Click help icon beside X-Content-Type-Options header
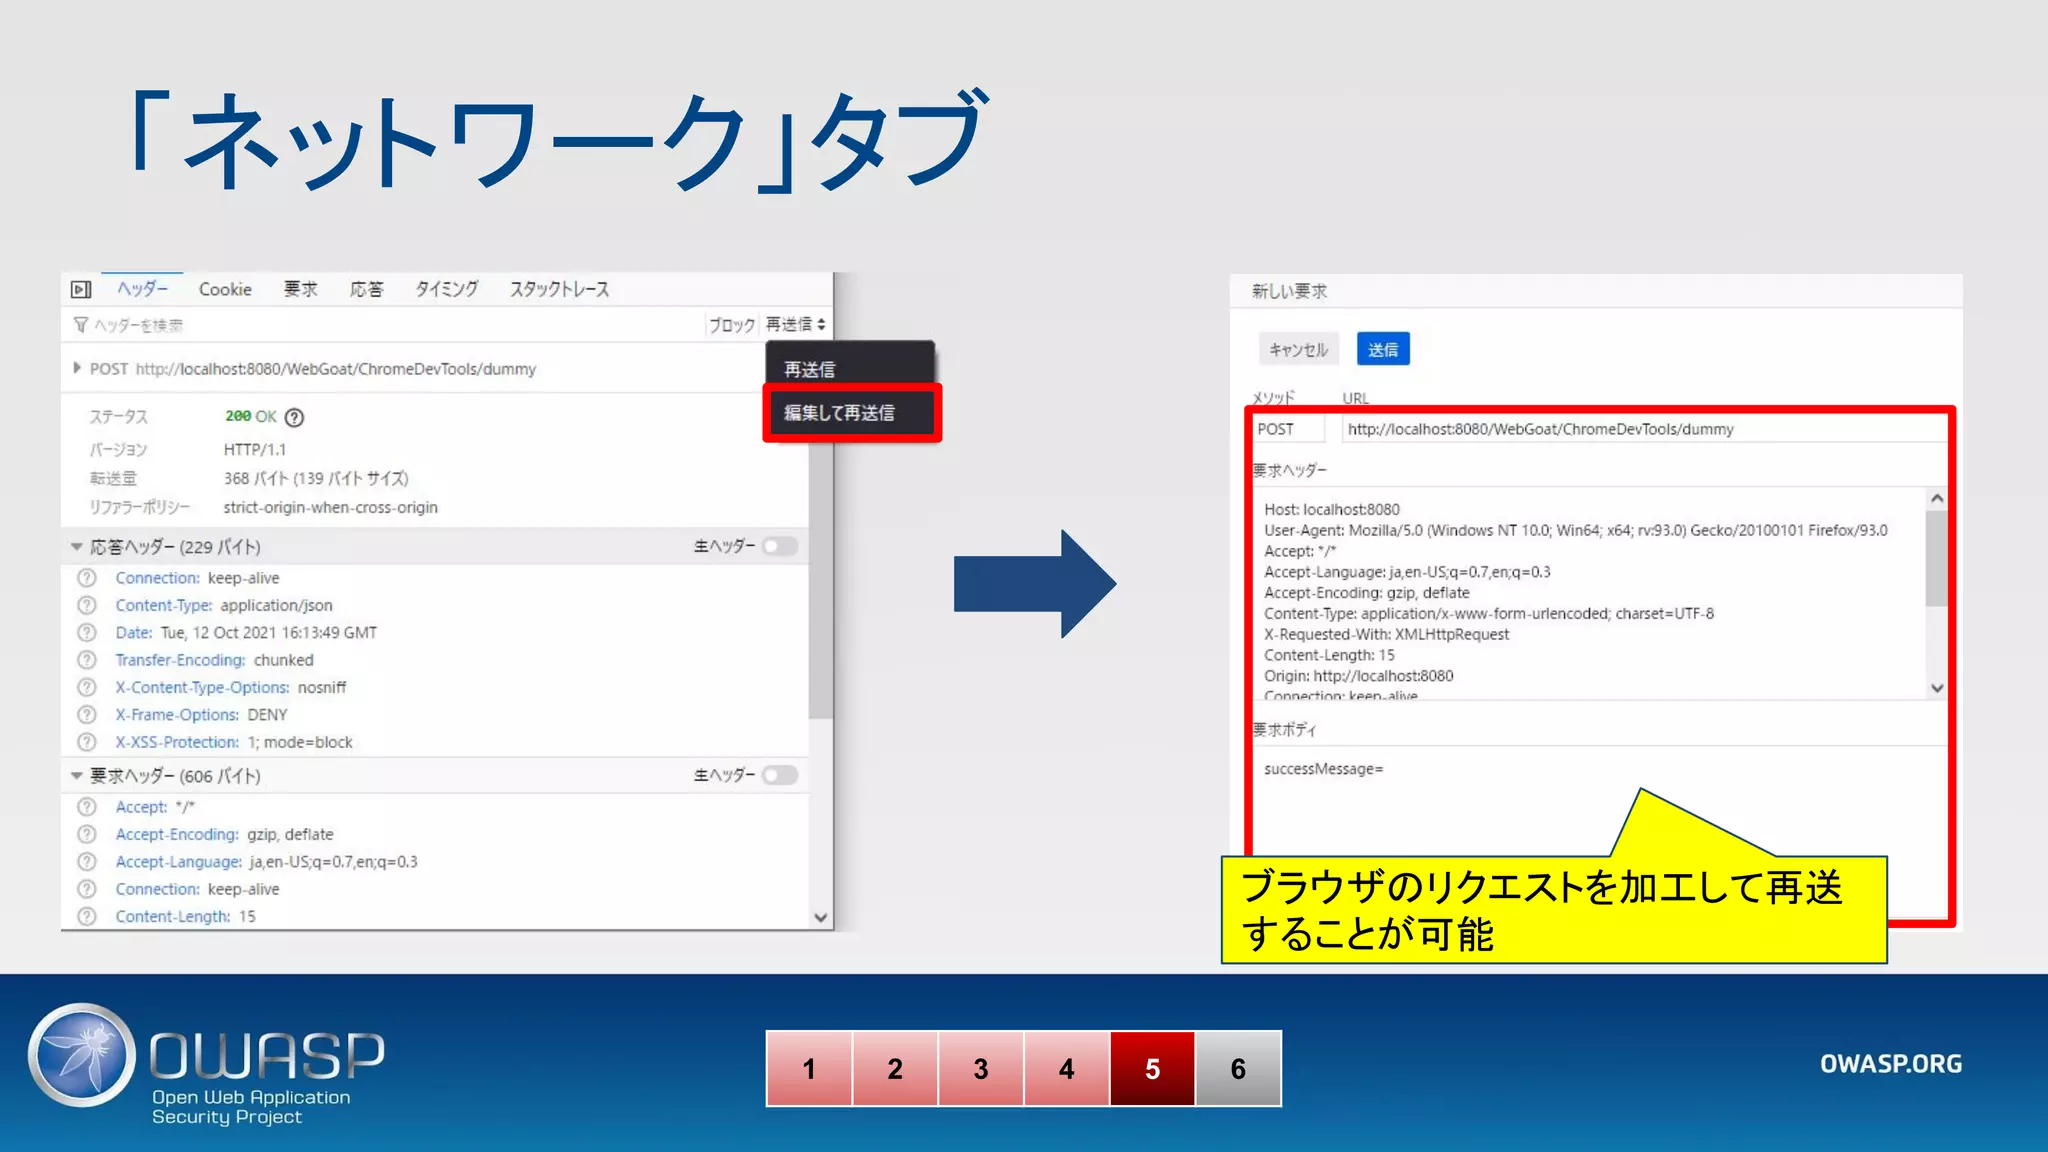 [87, 688]
